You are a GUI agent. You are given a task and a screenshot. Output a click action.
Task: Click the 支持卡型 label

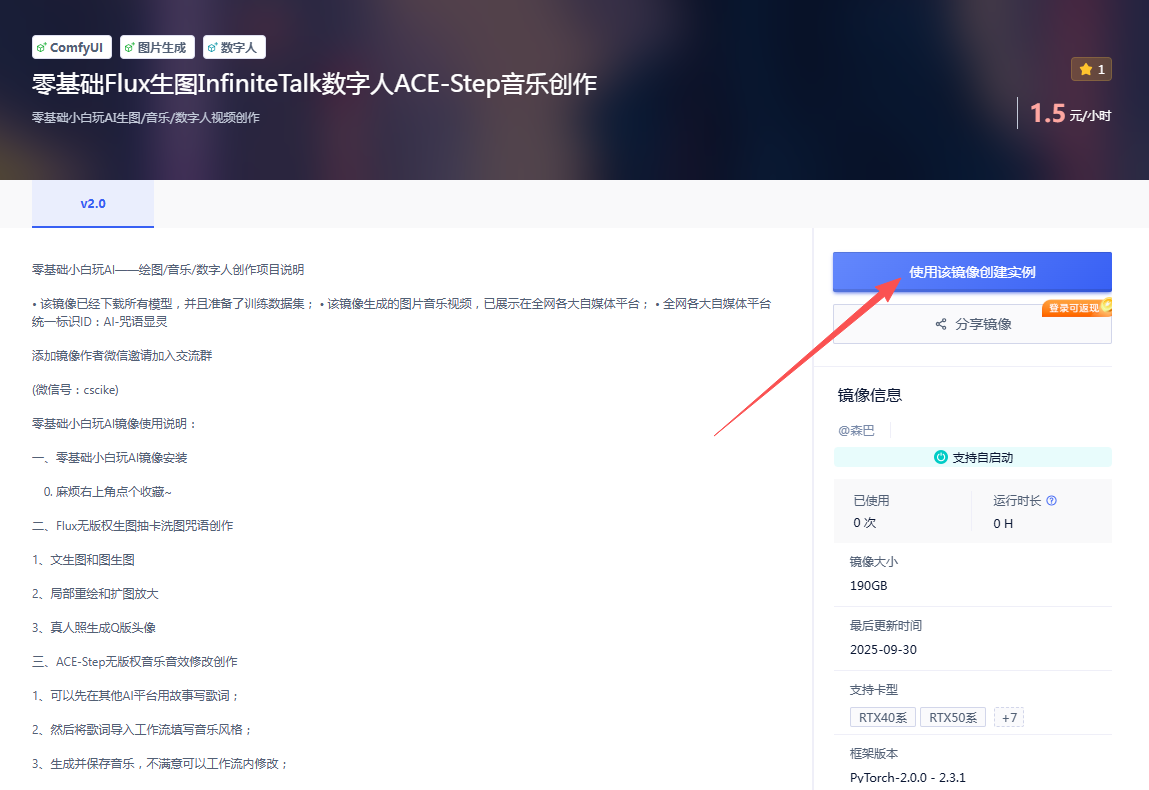[873, 690]
